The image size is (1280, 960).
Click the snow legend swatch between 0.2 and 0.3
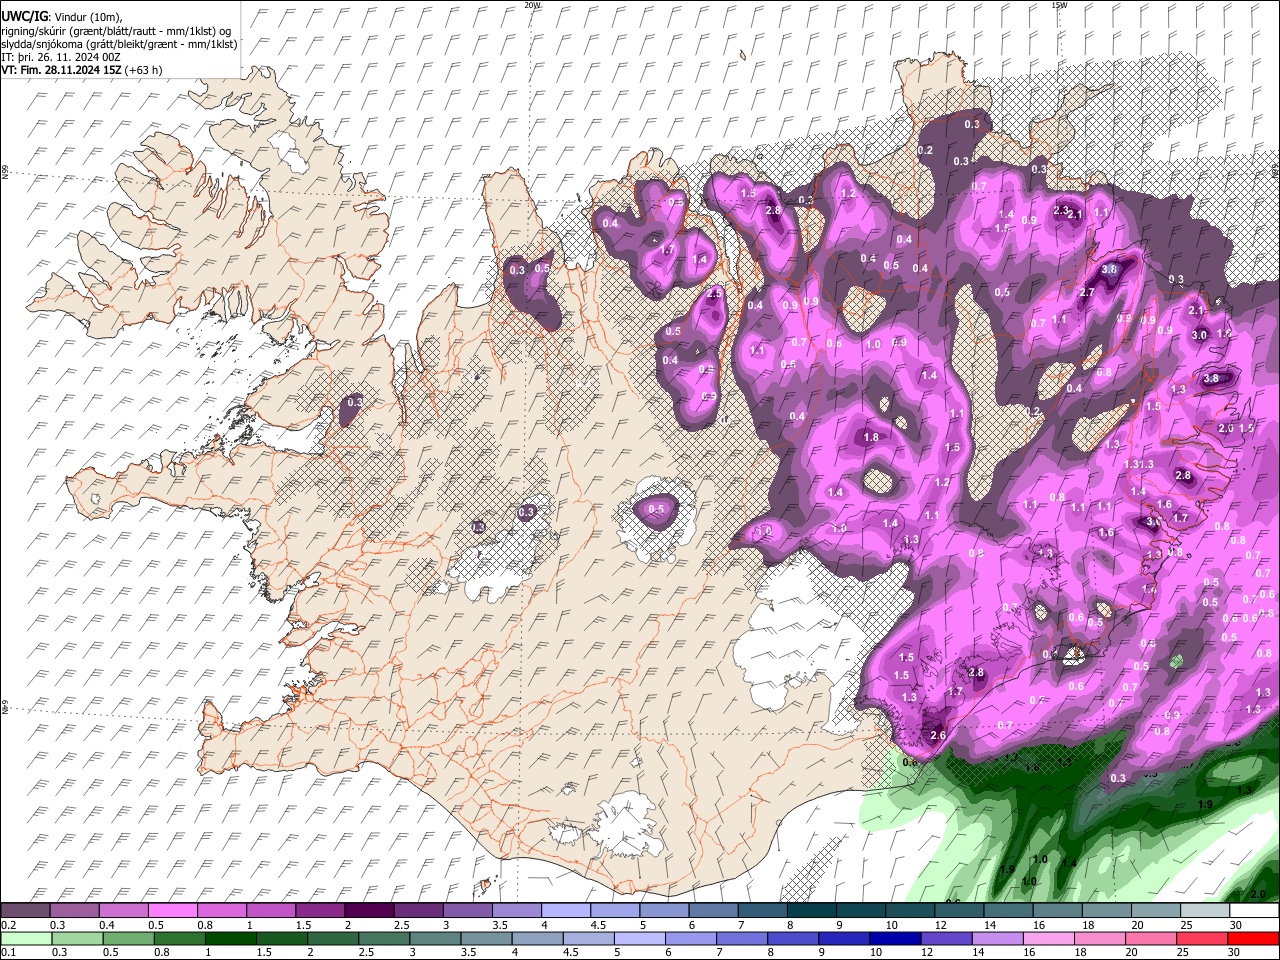pyautogui.click(x=25, y=910)
